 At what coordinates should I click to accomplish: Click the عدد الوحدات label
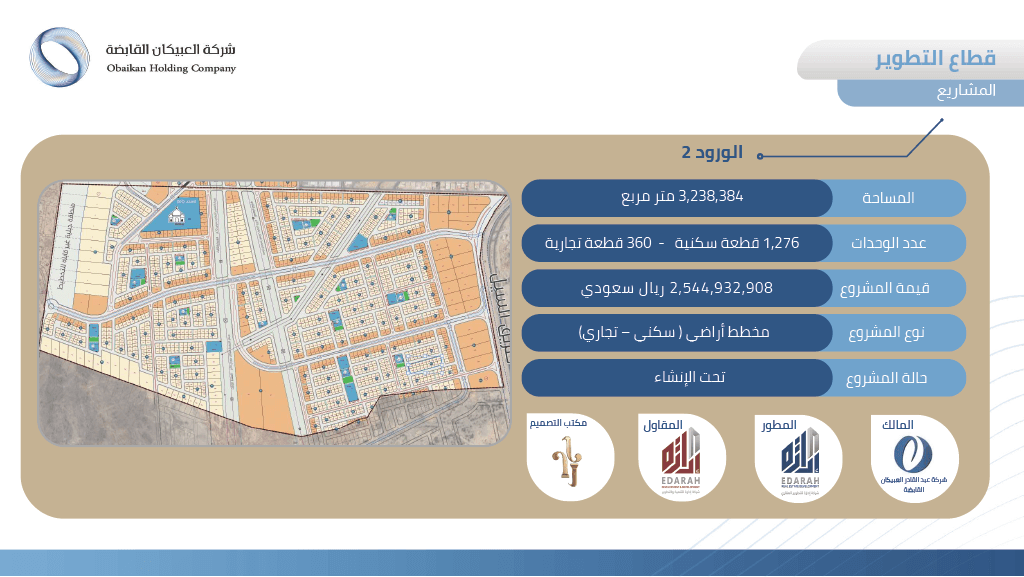(x=888, y=243)
